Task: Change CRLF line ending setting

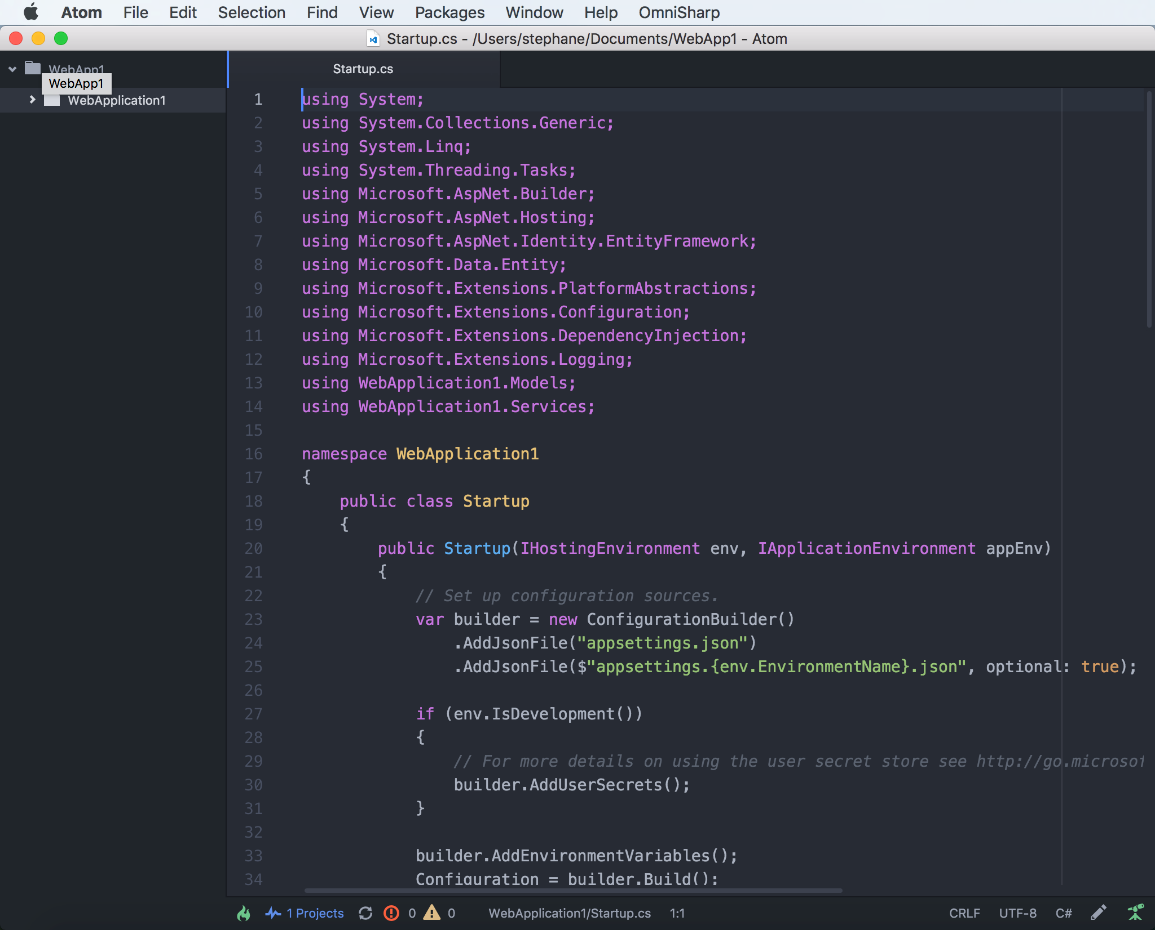Action: click(x=964, y=913)
